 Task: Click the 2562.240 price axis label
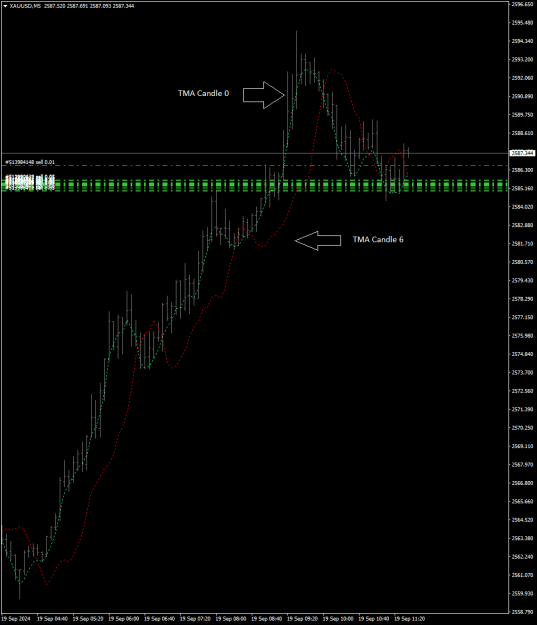(523, 556)
